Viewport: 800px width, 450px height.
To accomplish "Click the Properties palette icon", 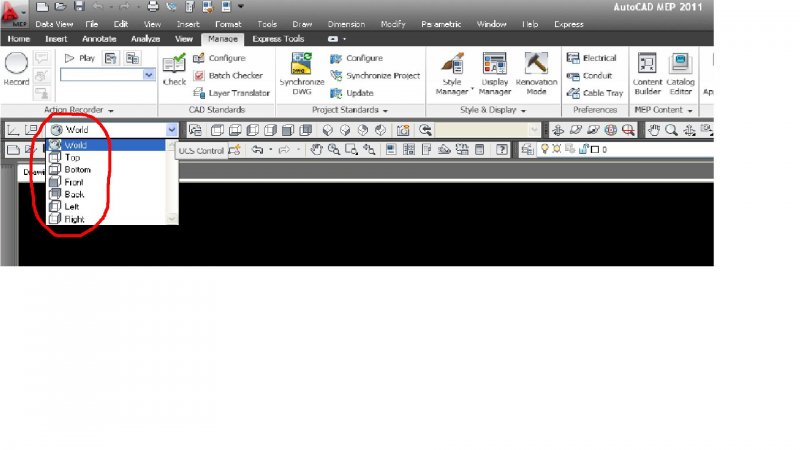I will (391, 149).
